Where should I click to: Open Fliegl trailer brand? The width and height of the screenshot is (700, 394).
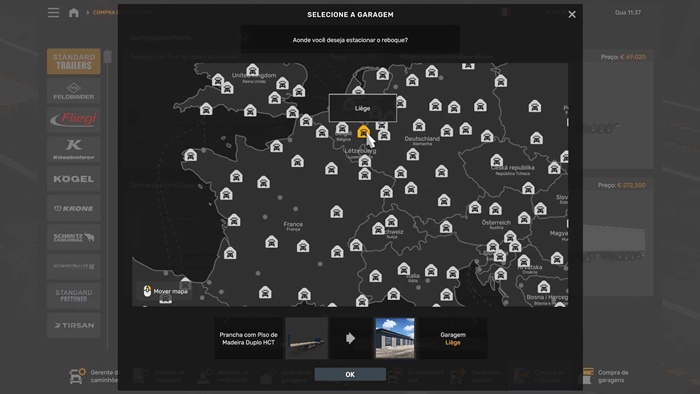click(x=74, y=120)
